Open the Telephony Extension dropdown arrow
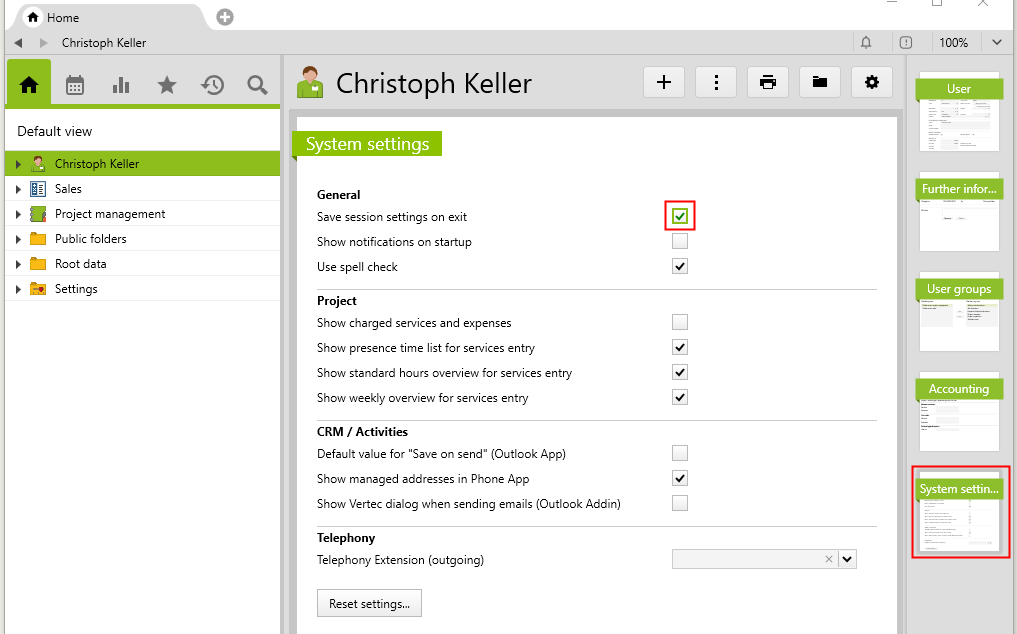The width and height of the screenshot is (1017, 634). click(x=848, y=560)
